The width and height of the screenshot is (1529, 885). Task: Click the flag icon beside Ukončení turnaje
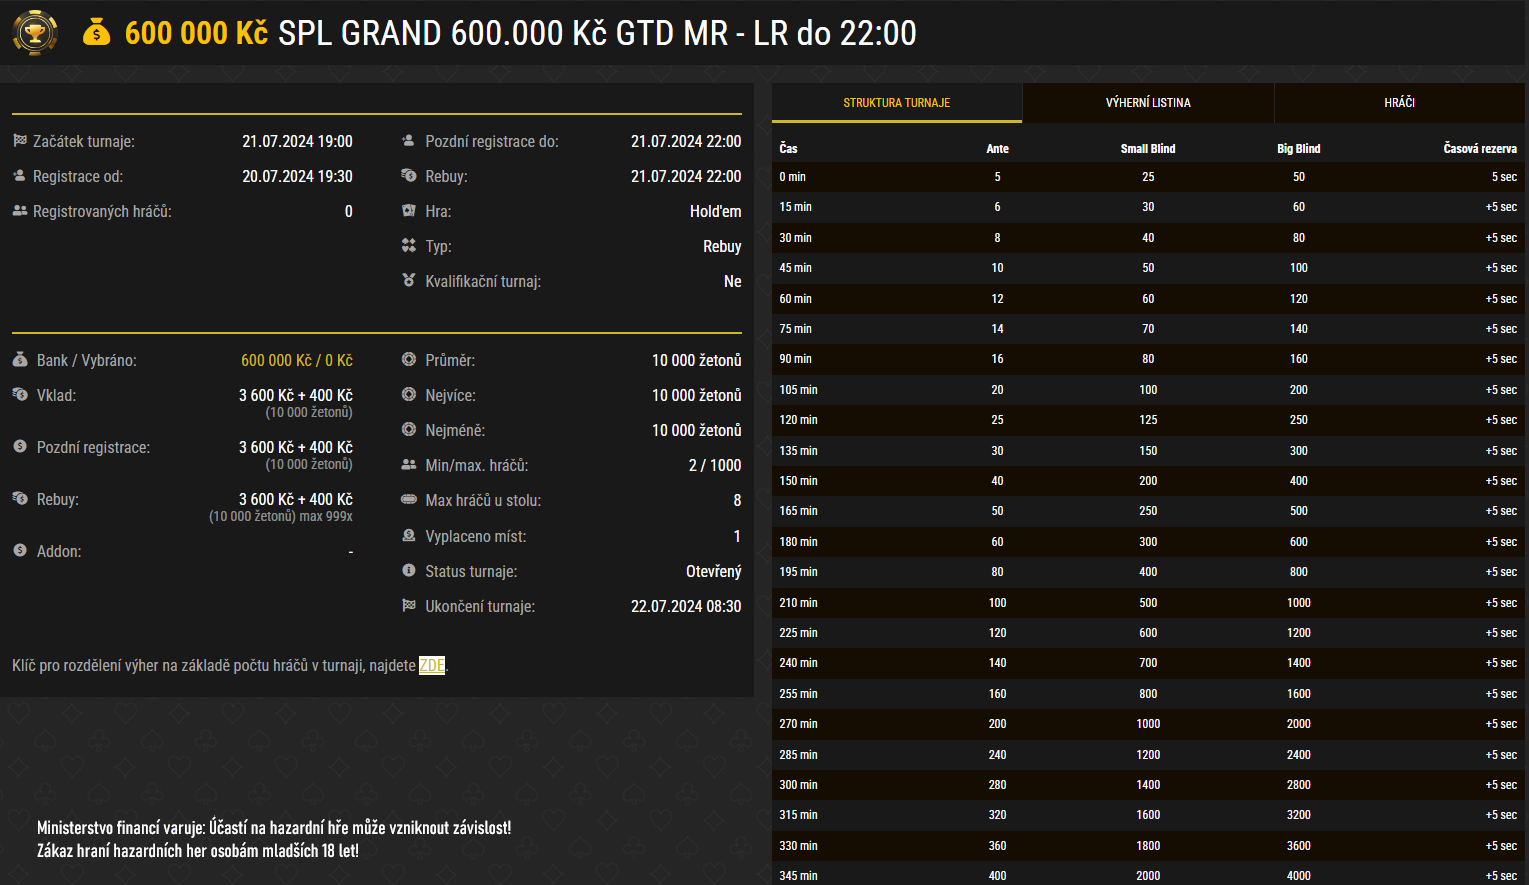point(410,606)
